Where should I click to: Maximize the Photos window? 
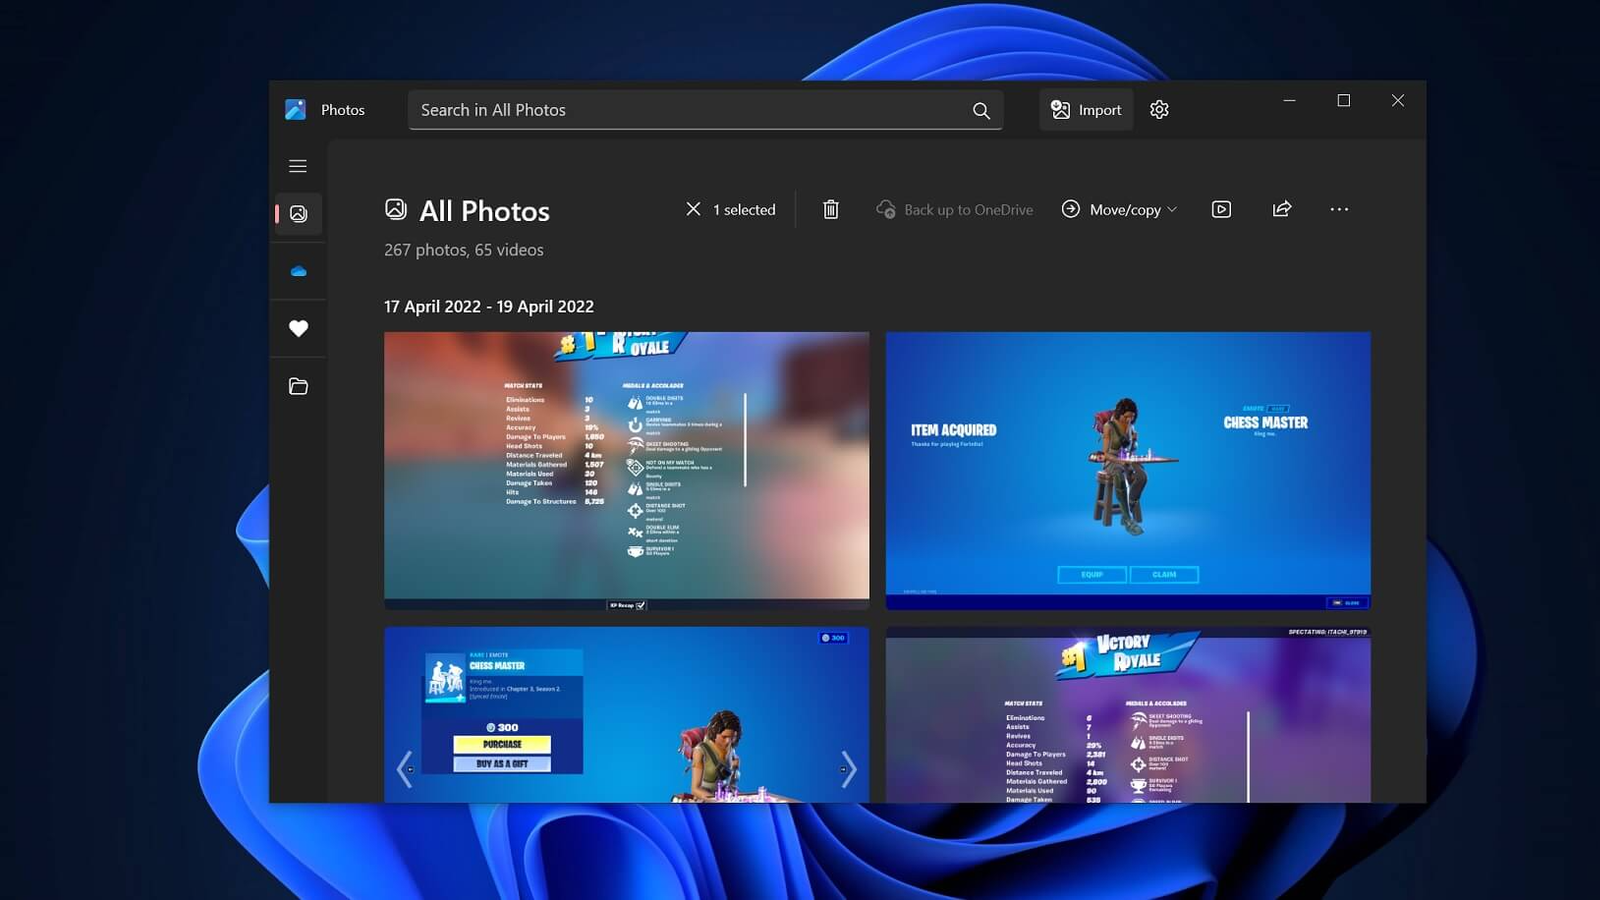tap(1344, 100)
